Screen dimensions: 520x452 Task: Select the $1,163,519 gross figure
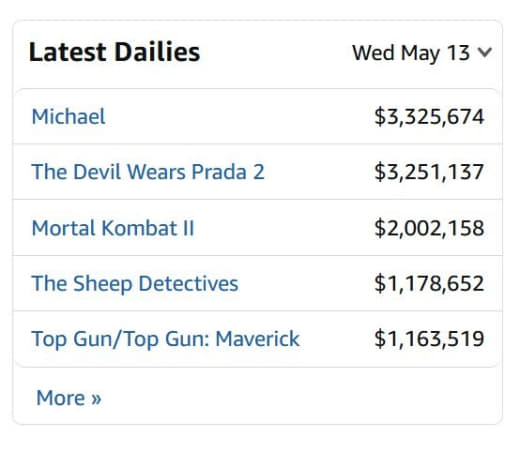[429, 339]
